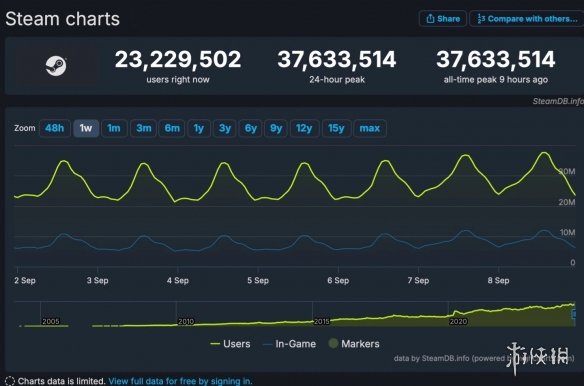Pick the 9y zoom range
This screenshot has width=584, height=386.
pyautogui.click(x=276, y=128)
